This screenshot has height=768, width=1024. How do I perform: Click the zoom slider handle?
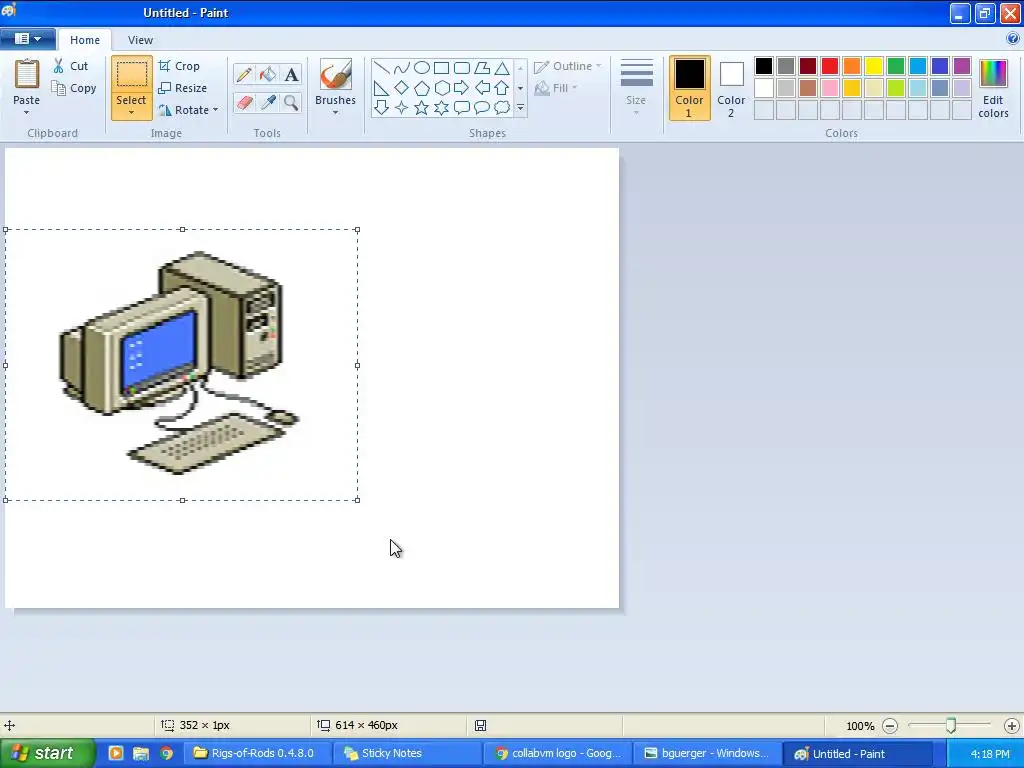(951, 725)
